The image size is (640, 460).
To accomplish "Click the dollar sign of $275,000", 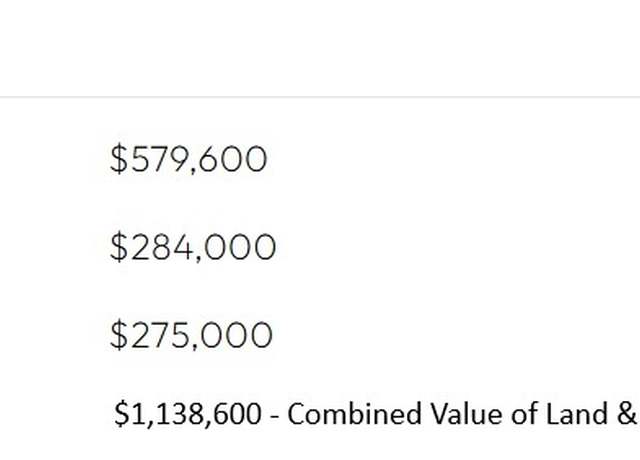I will 119,335.
